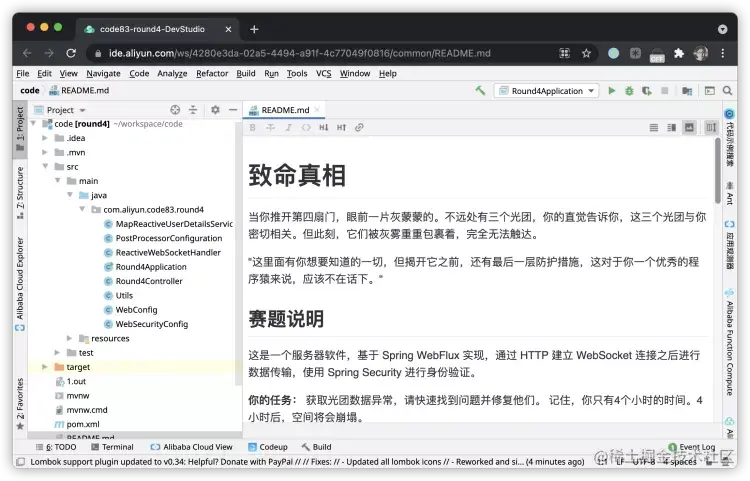Click the Strikethrough formatting icon
The width and height of the screenshot is (750, 481).
tap(270, 127)
